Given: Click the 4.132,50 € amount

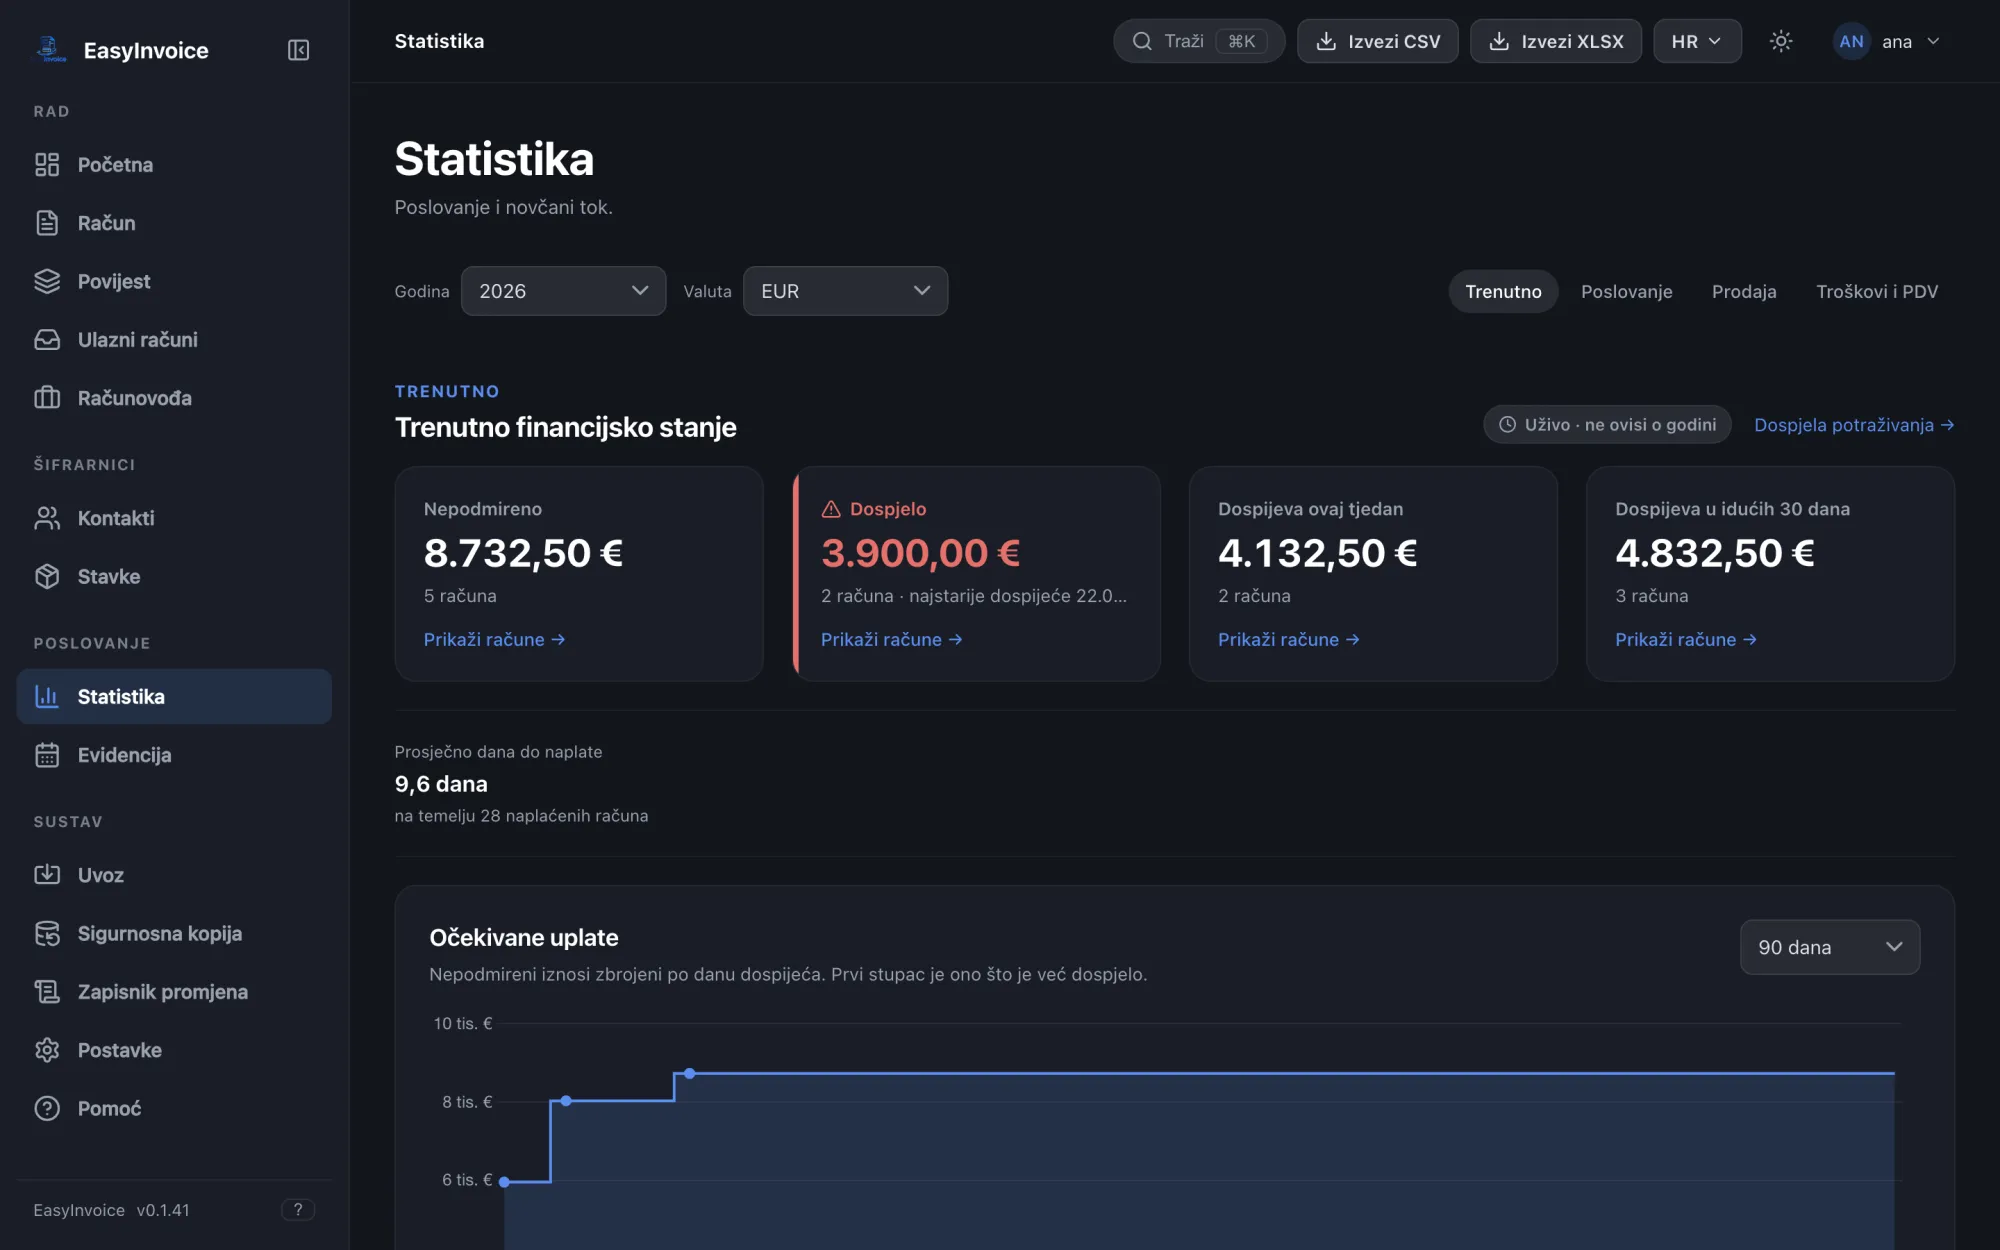Looking at the screenshot, I should [1317, 553].
